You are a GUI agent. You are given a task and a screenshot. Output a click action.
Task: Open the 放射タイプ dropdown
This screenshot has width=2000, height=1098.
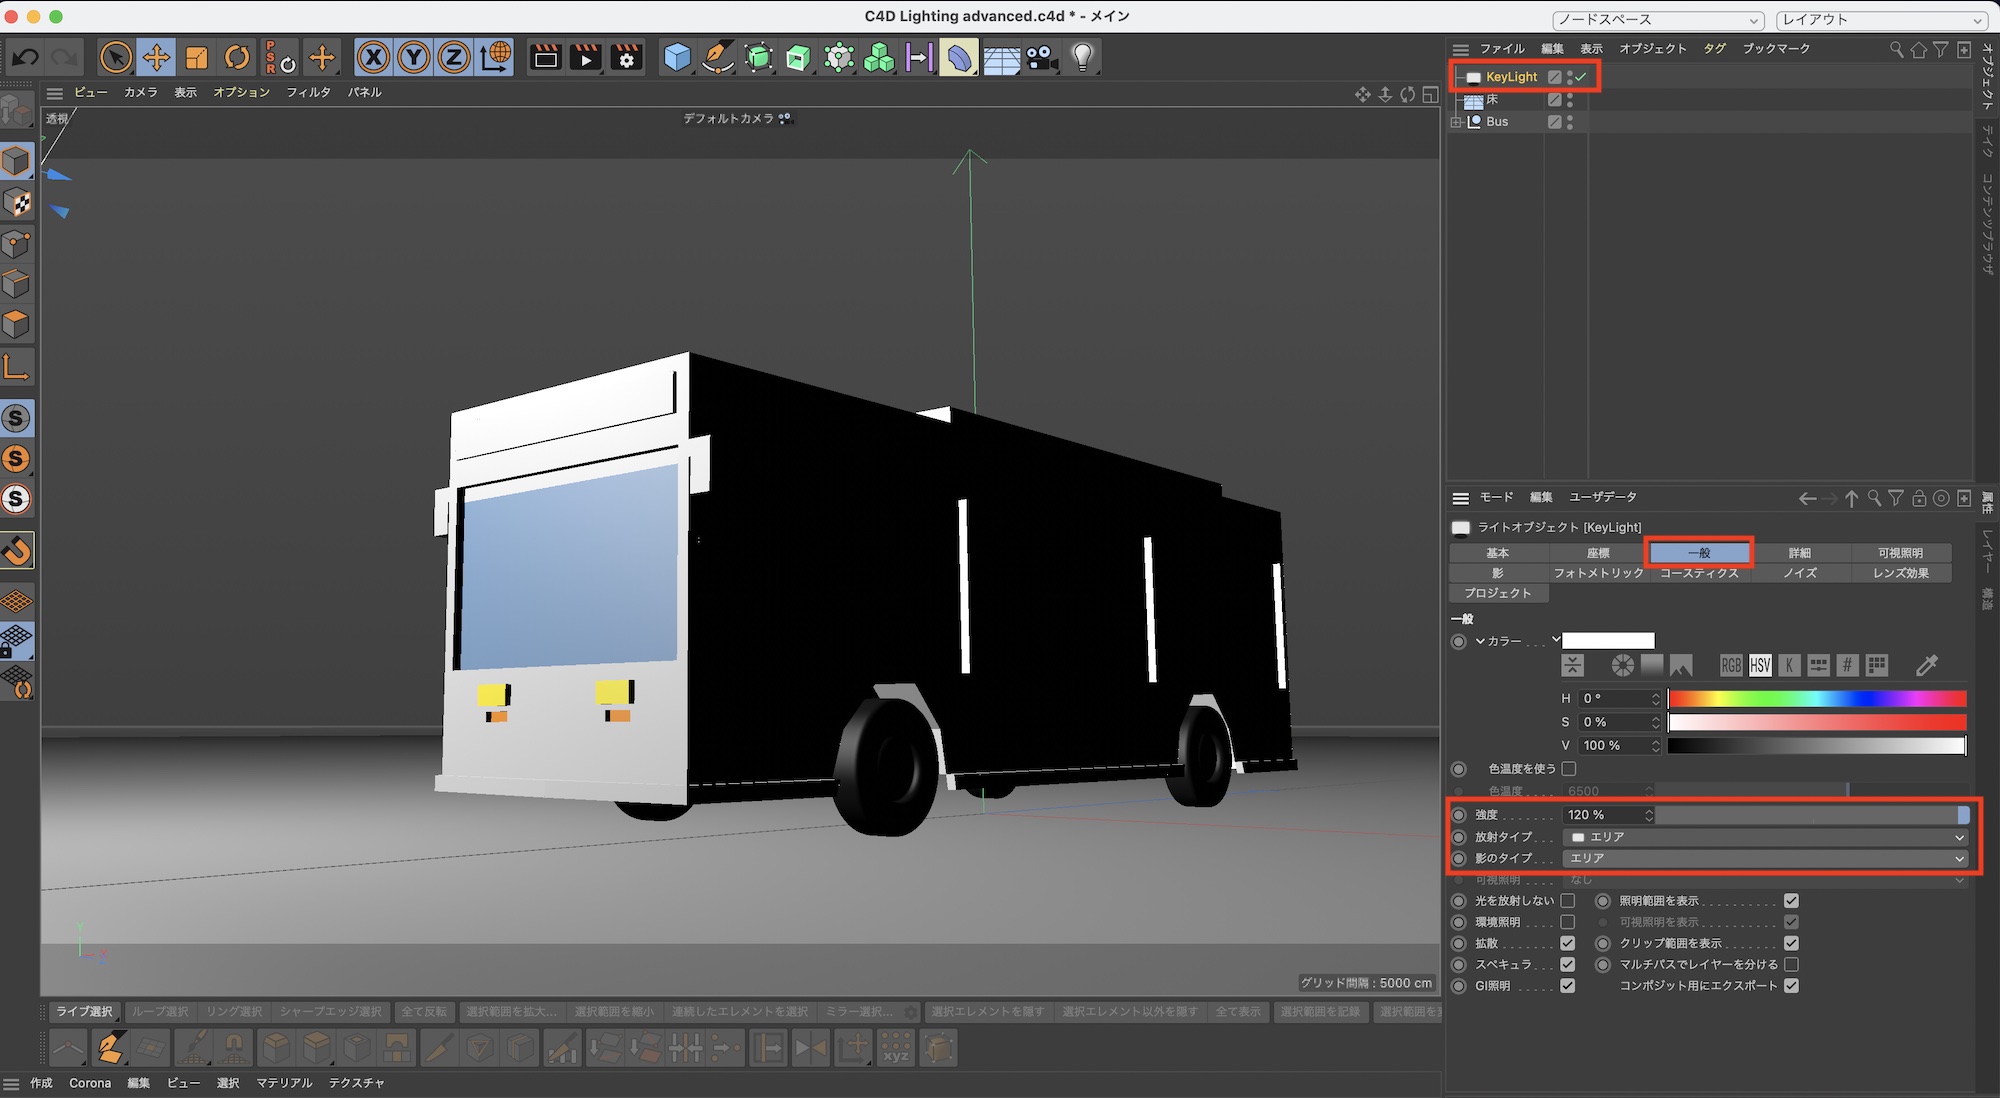(x=1764, y=837)
